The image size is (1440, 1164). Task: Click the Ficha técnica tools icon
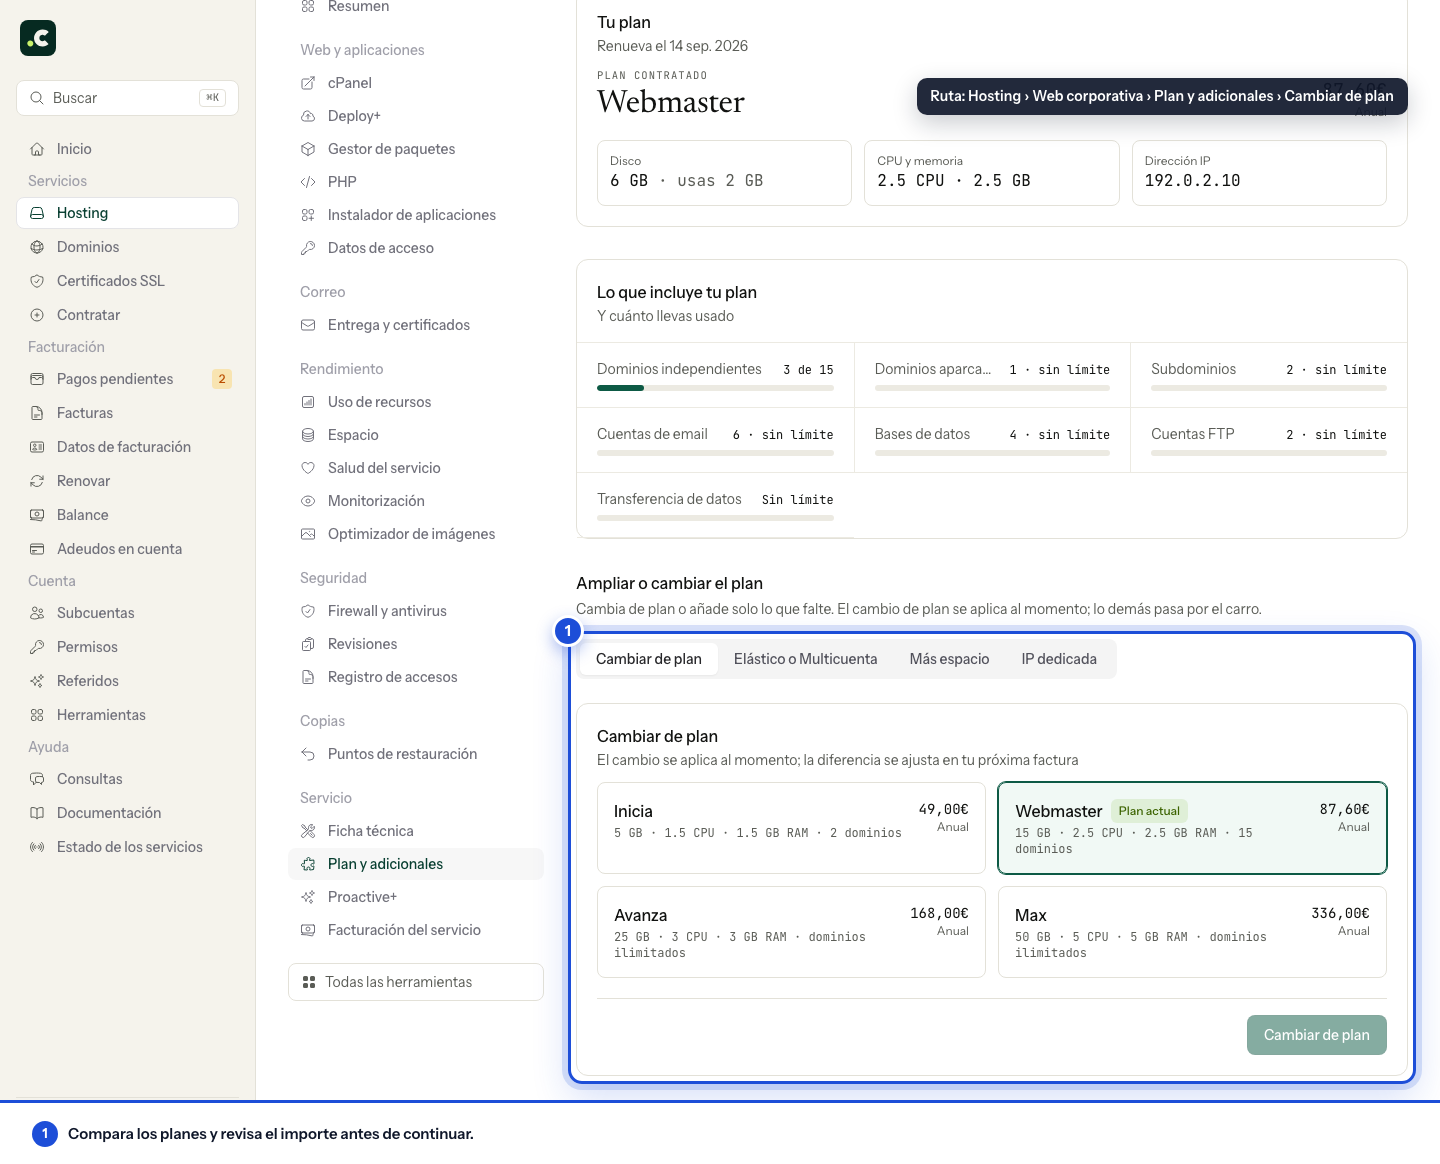pos(308,831)
